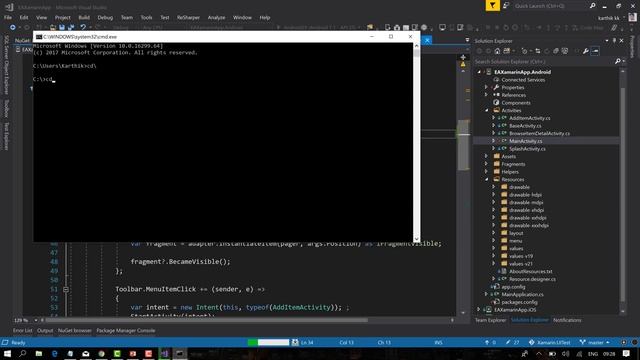Expand the References node in Solution Explorer

coord(486,95)
